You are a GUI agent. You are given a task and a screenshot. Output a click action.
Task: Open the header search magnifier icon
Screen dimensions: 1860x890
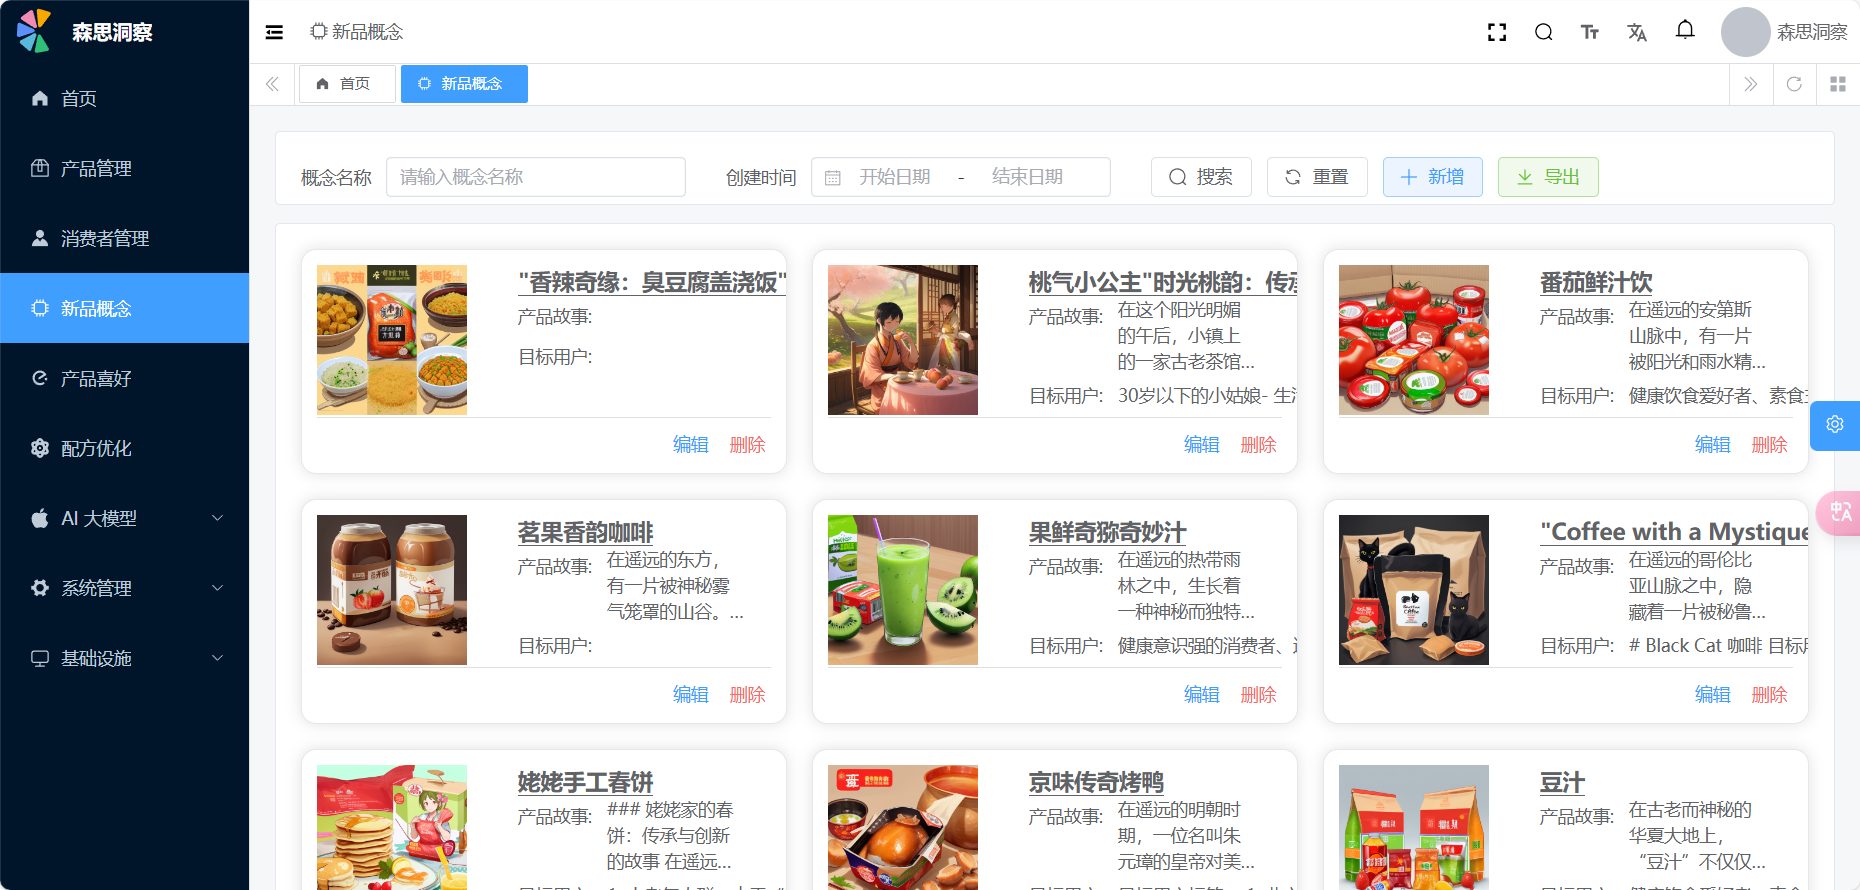coord(1544,32)
